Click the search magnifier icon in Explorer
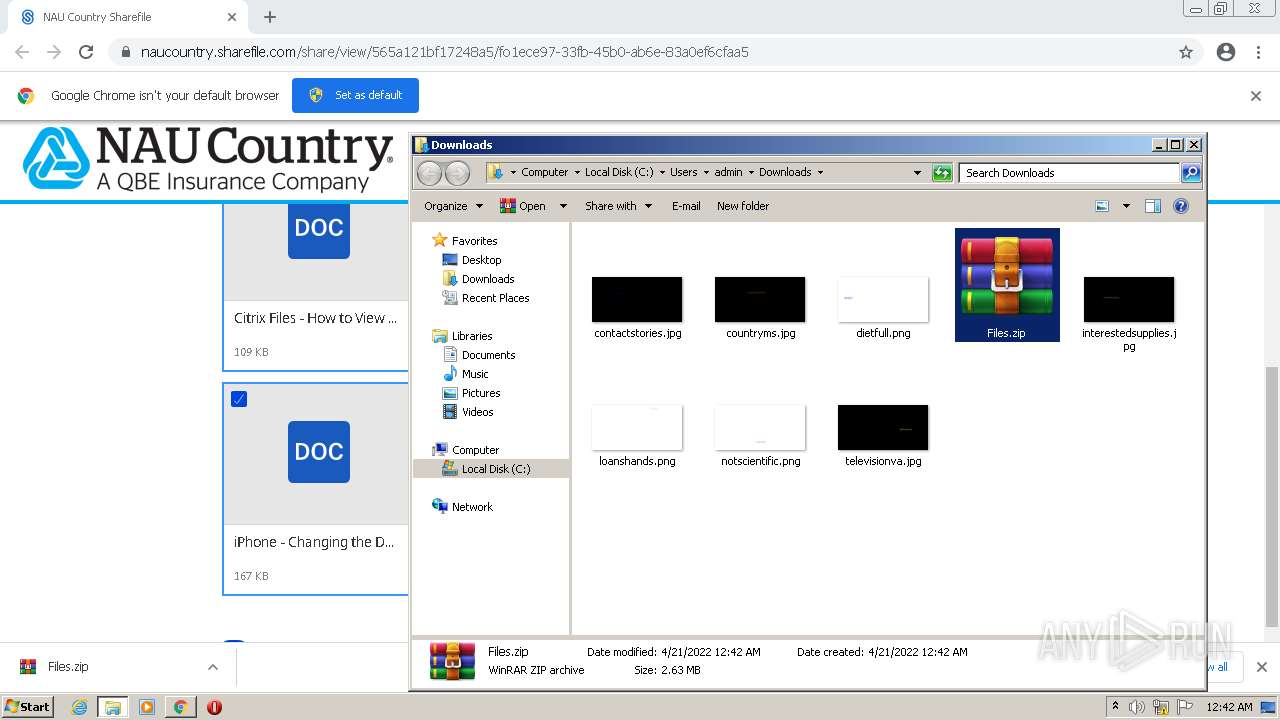The image size is (1280, 720). (x=1191, y=173)
